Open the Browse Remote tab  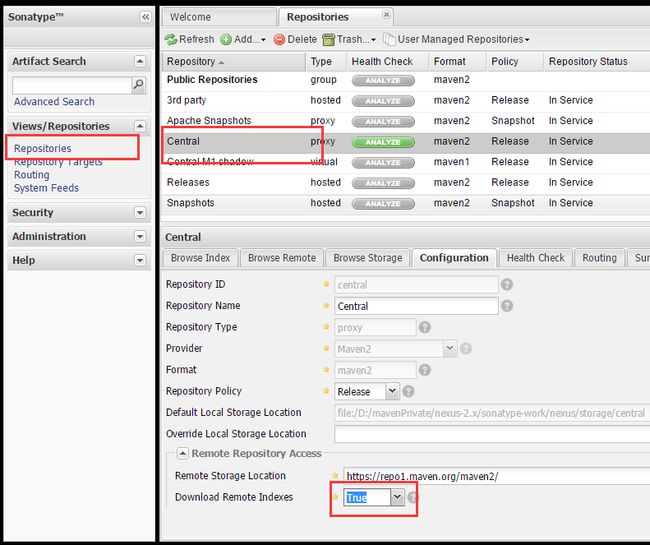click(x=282, y=258)
